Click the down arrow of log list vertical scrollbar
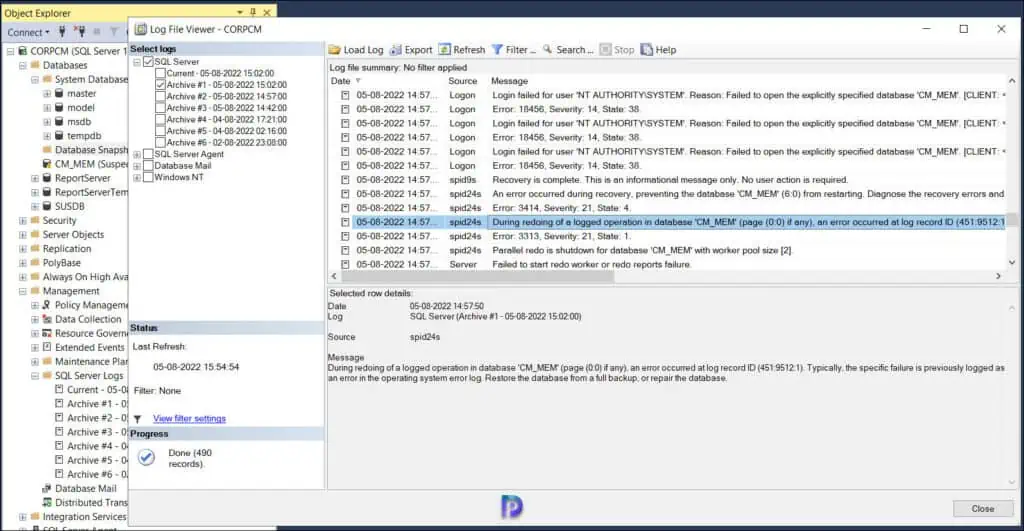 click(x=1012, y=263)
